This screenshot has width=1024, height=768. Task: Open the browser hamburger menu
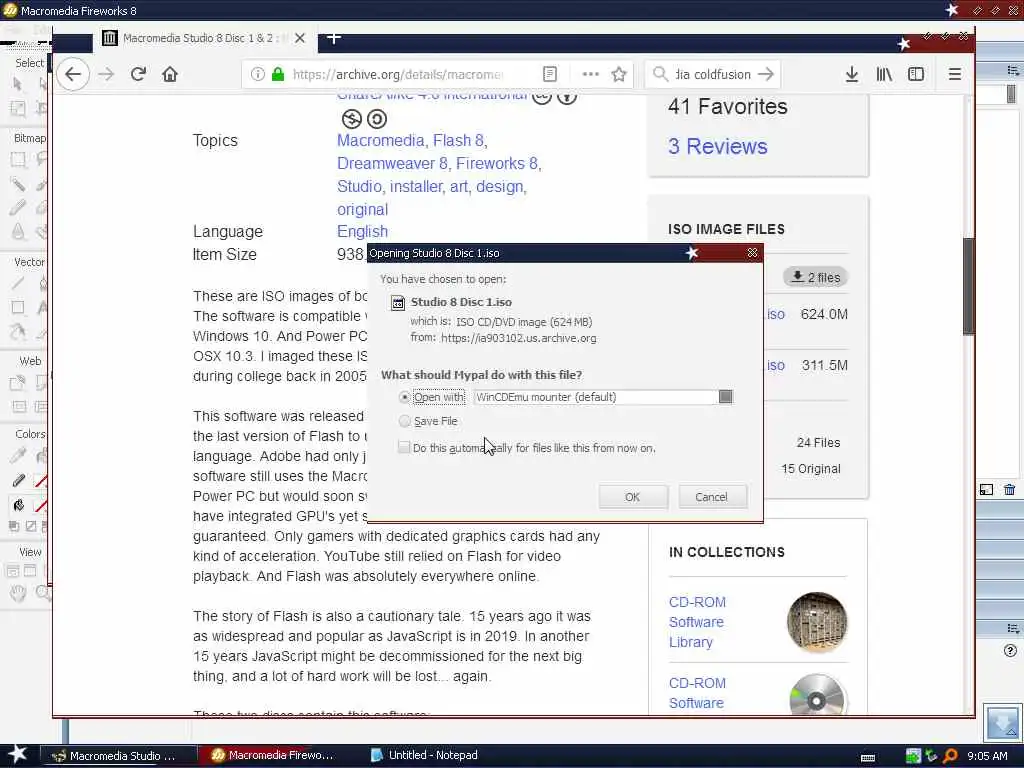955,74
